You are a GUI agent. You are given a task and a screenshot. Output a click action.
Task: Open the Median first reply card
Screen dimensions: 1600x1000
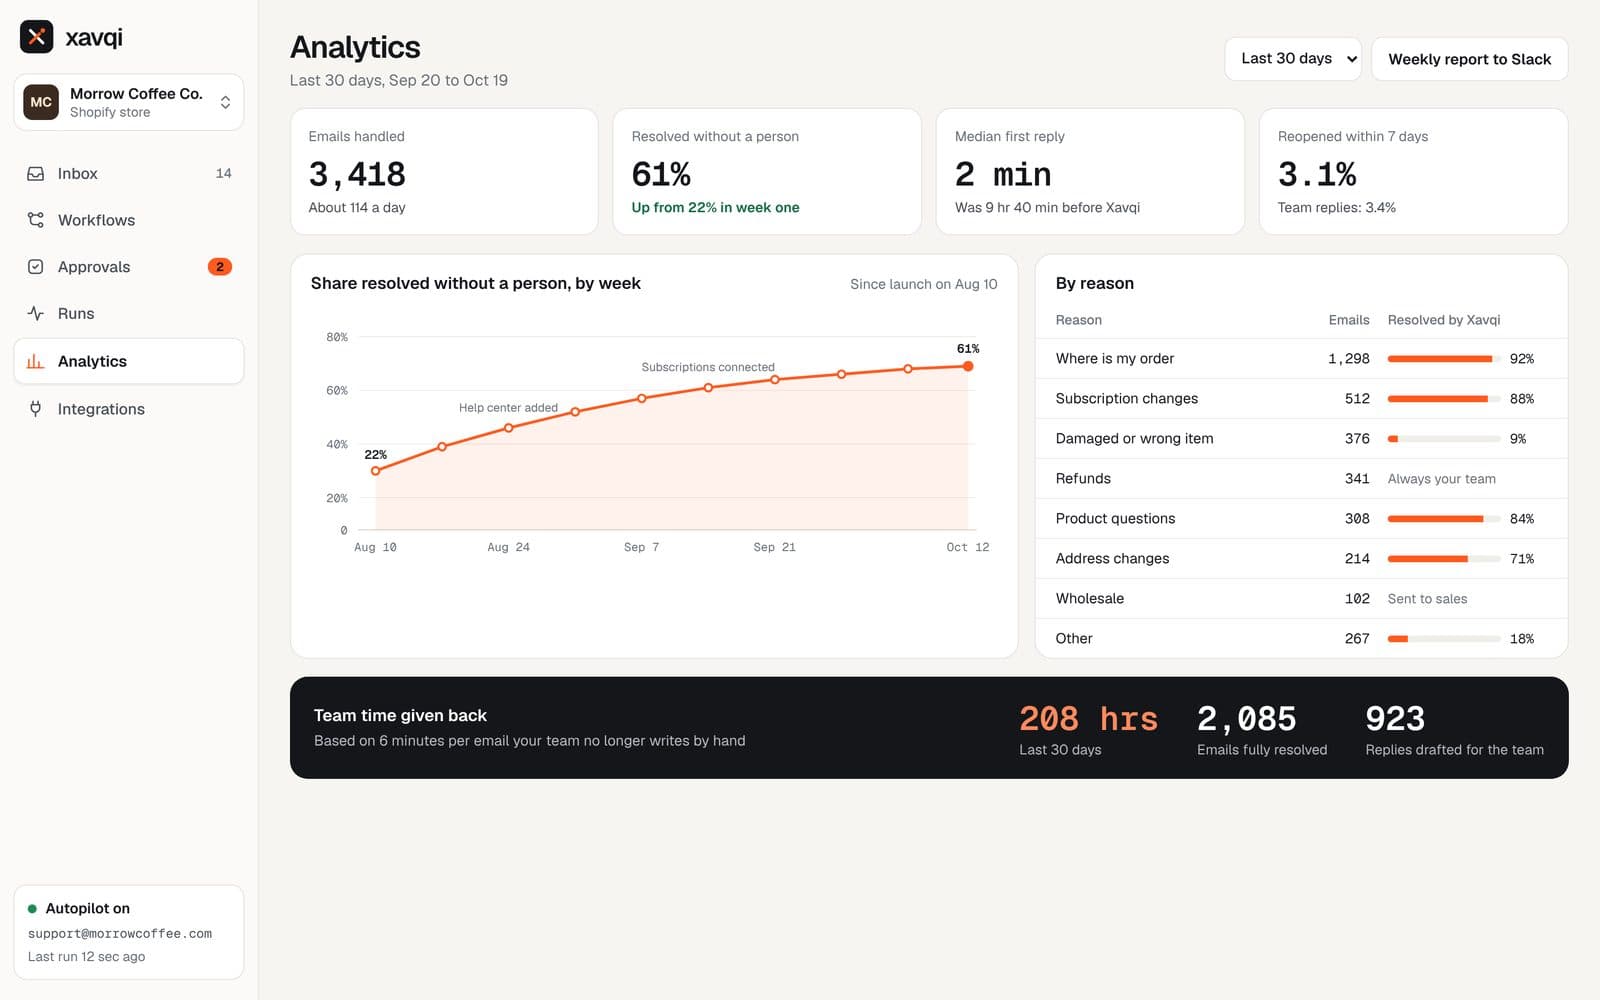[x=1090, y=172]
